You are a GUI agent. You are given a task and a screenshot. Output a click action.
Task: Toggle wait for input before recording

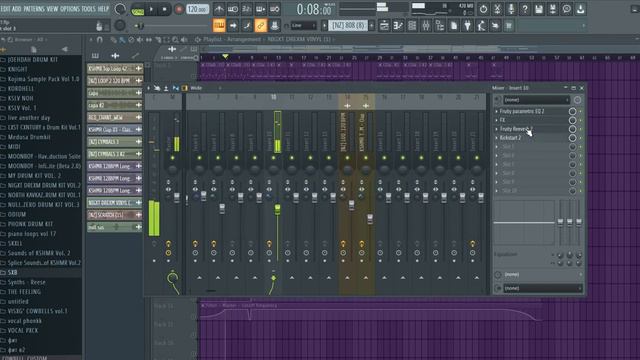[x=233, y=9]
